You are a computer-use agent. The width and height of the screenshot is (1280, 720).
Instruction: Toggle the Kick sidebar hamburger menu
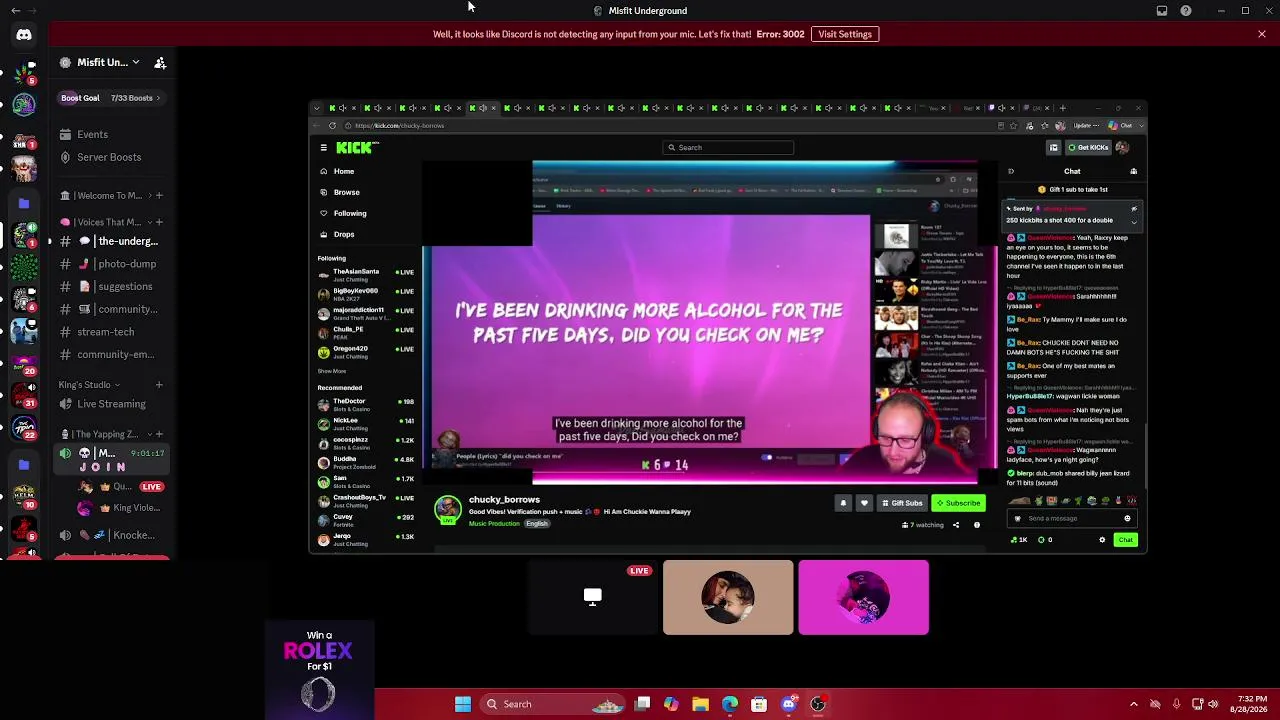click(x=323, y=148)
